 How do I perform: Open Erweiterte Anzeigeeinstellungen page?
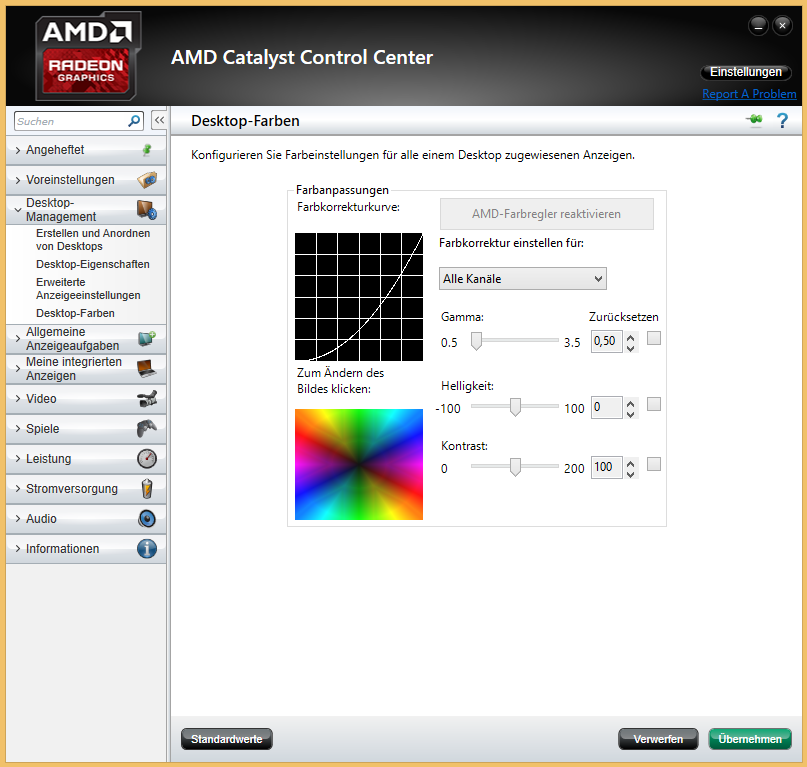(x=88, y=289)
